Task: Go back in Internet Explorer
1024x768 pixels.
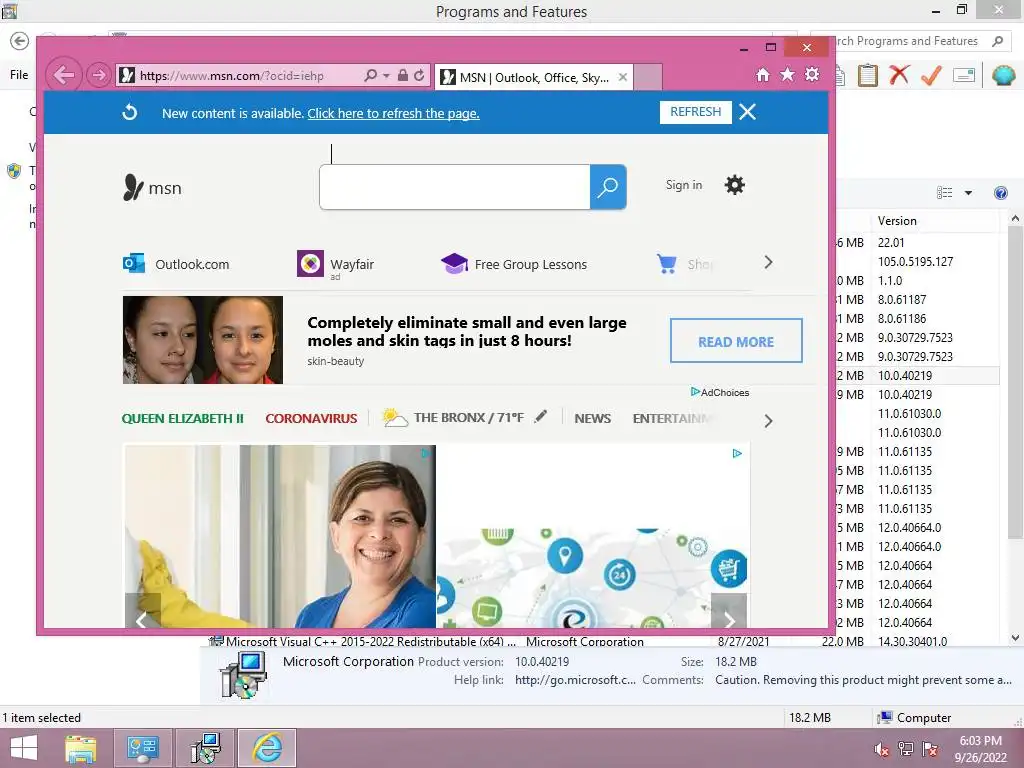Action: pos(63,76)
